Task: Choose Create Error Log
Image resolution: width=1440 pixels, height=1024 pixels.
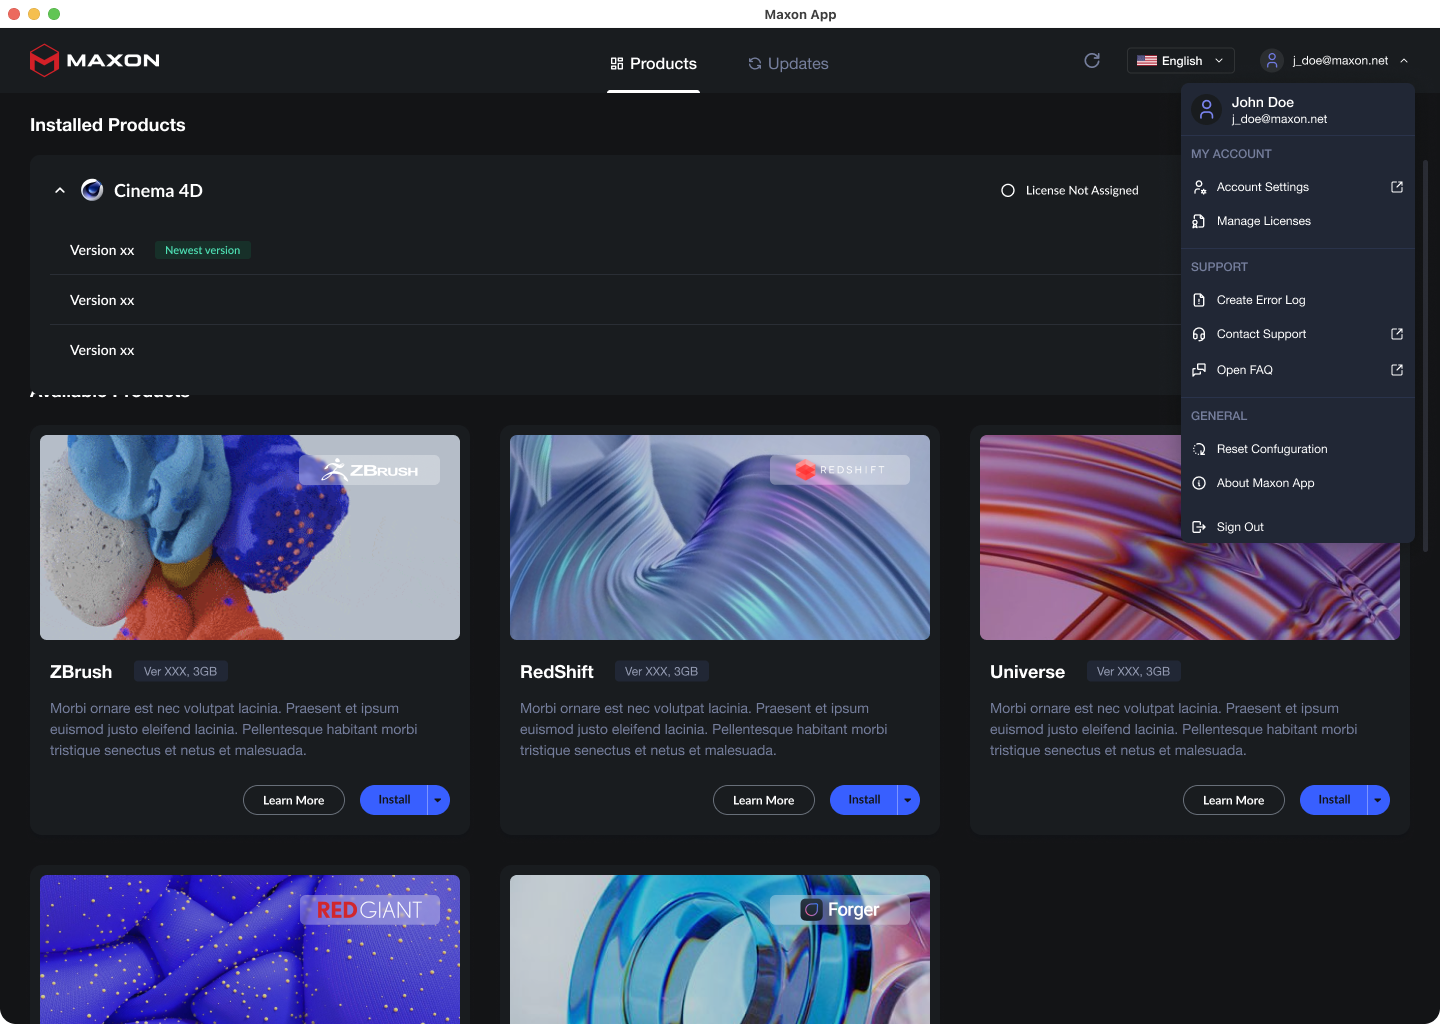Action: (x=1298, y=300)
